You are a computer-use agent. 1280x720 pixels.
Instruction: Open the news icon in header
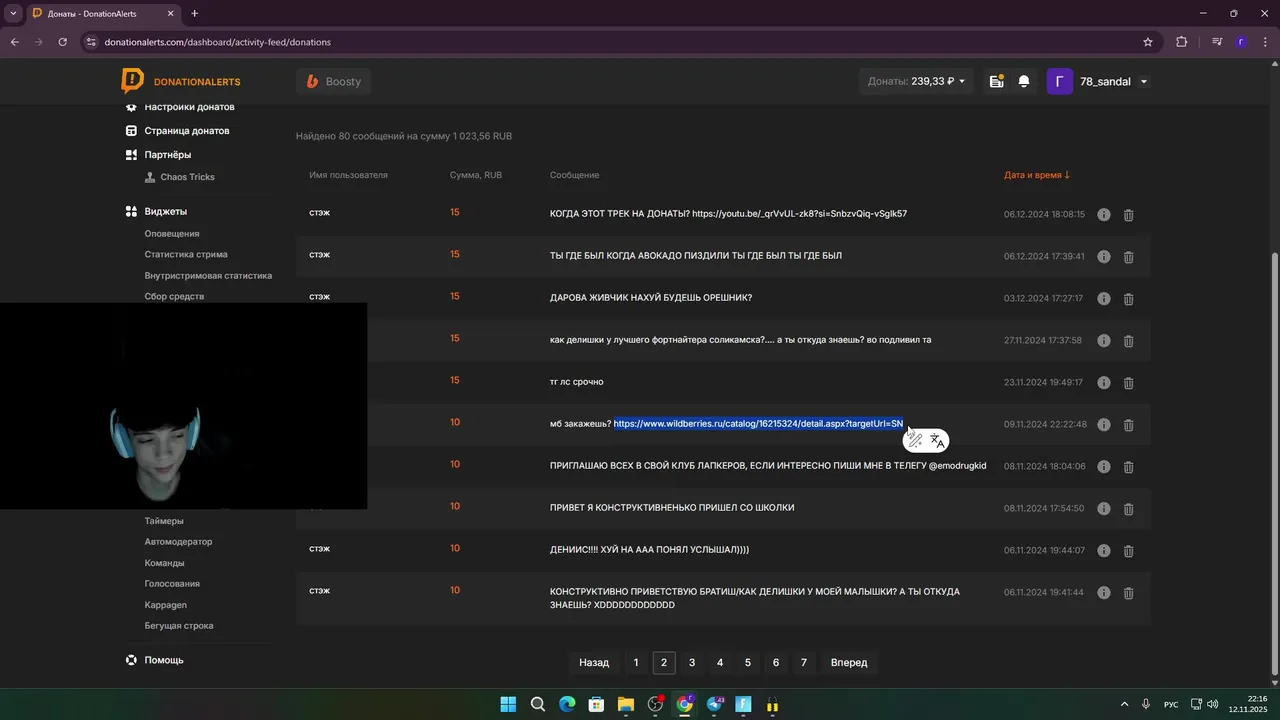[x=996, y=82]
